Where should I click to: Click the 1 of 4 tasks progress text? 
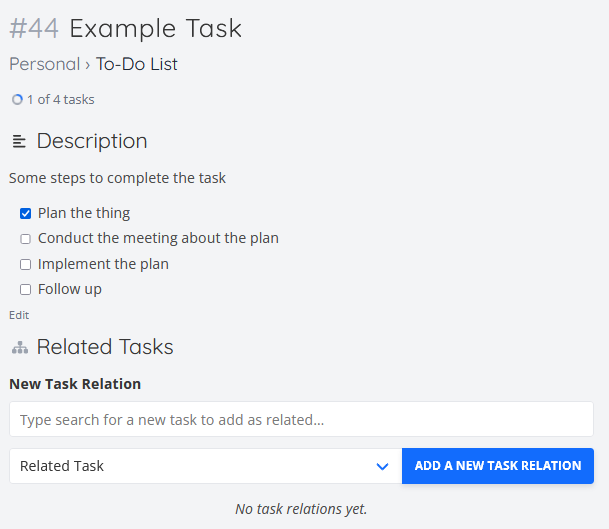(61, 100)
